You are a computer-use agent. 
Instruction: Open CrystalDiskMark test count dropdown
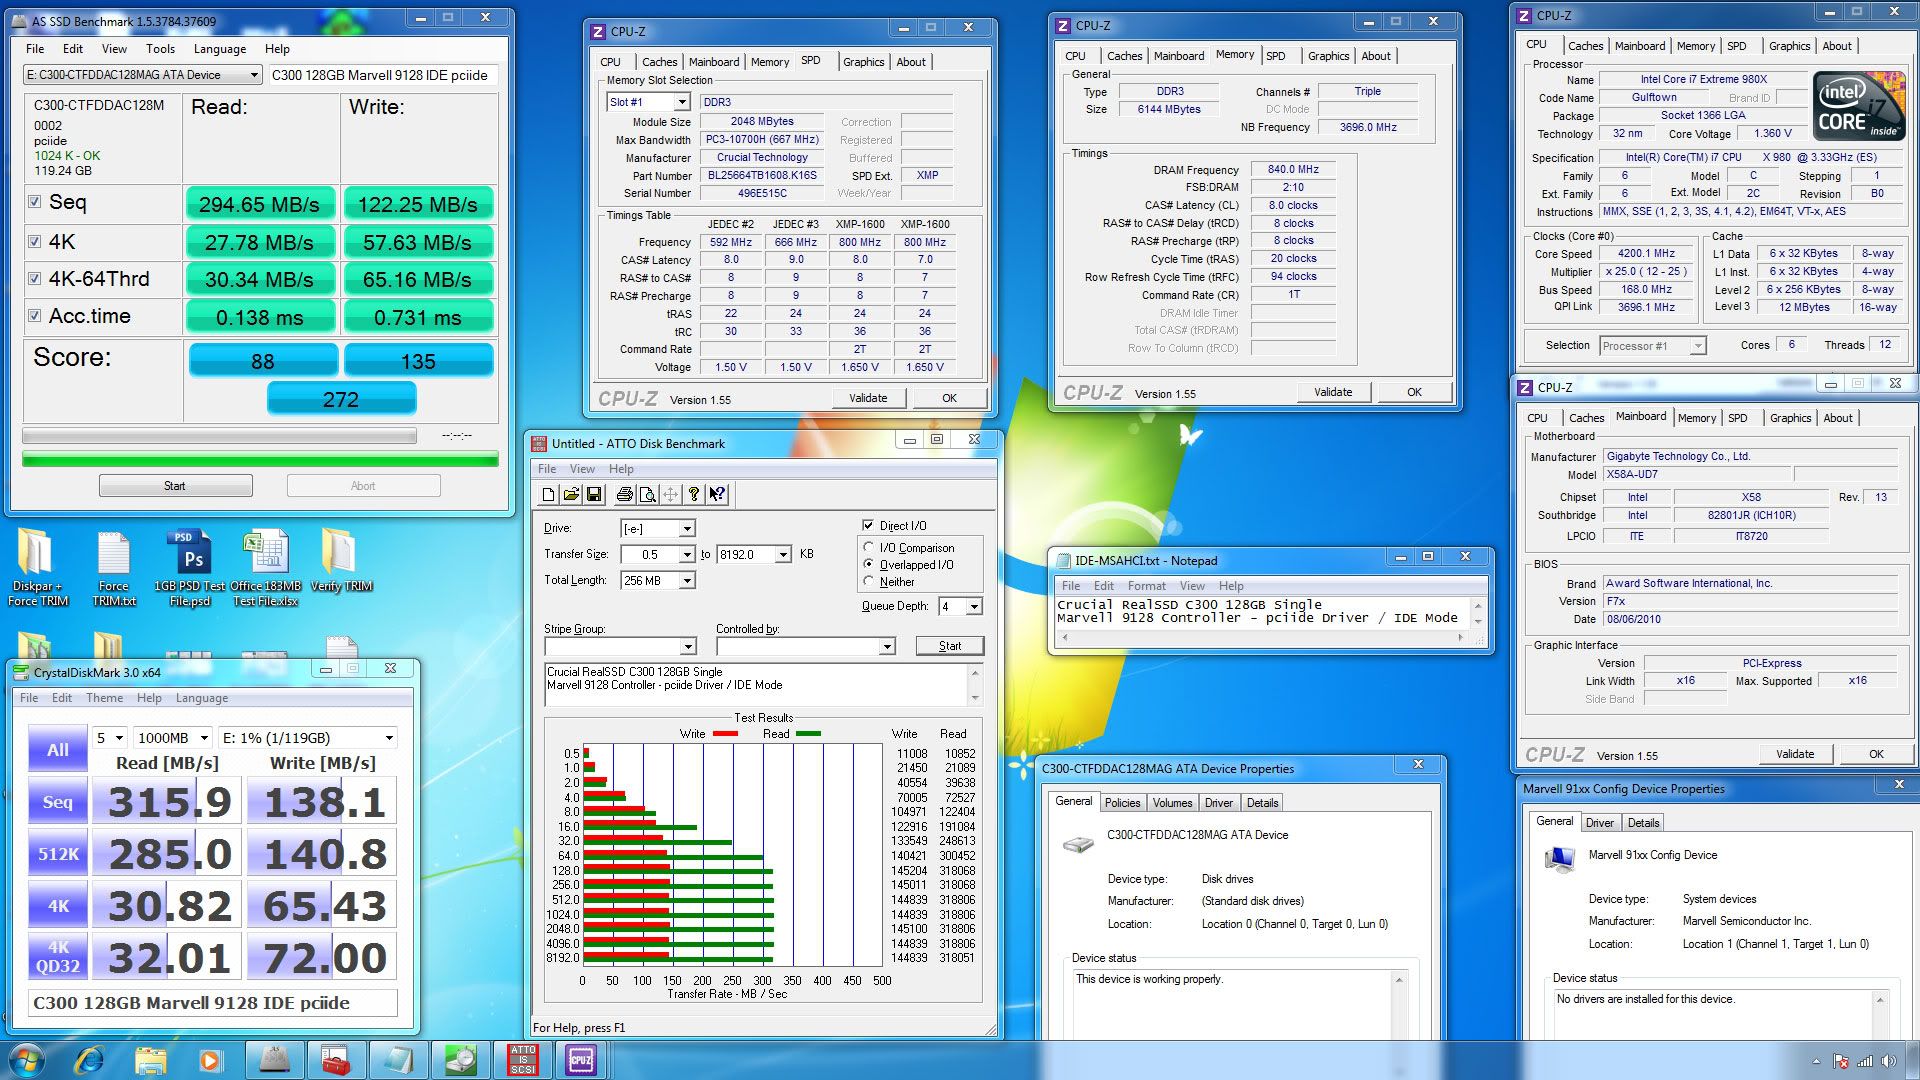point(119,738)
